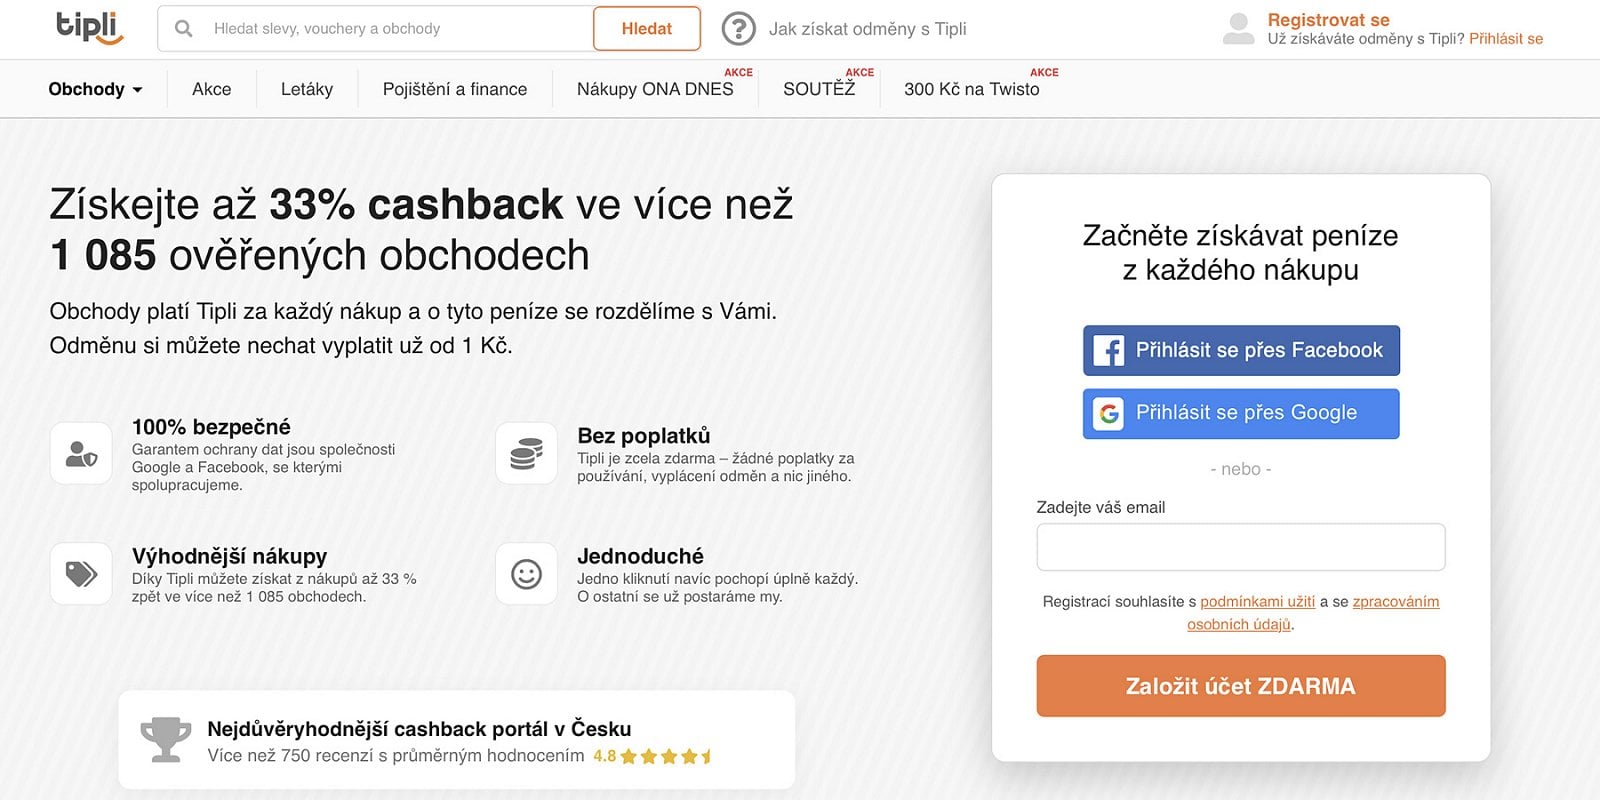Click the trophy icon in the ratings panel
Viewport: 1600px width, 800px height.
166,738
